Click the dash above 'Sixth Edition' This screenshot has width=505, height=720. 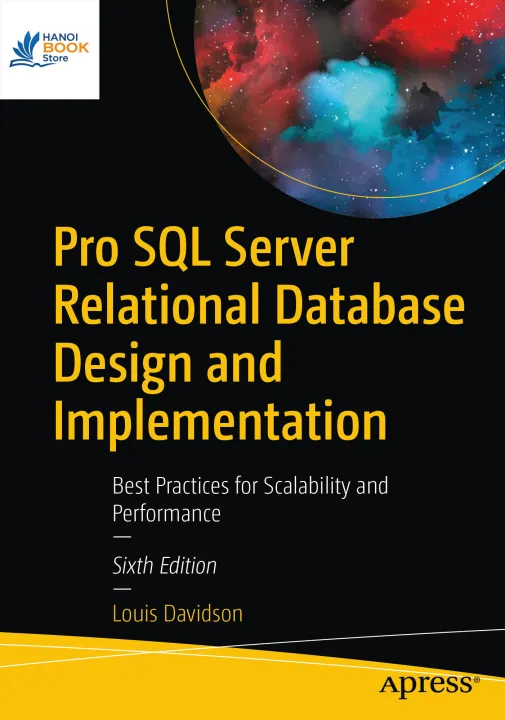tap(122, 536)
